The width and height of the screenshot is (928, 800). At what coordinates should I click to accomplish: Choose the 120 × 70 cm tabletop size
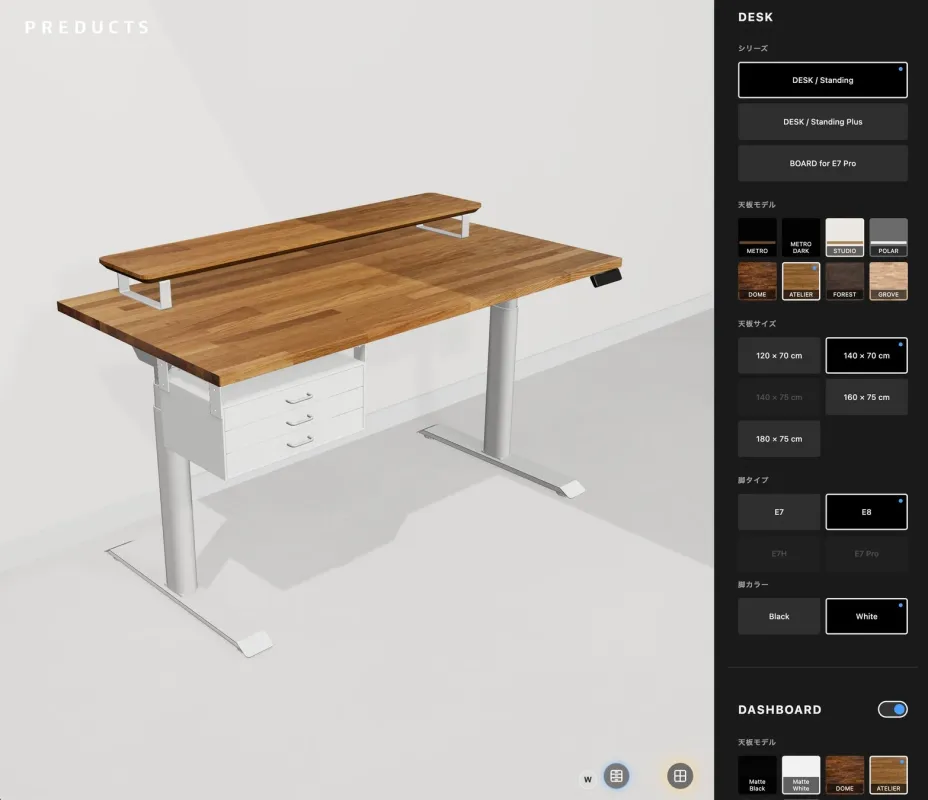tap(779, 356)
